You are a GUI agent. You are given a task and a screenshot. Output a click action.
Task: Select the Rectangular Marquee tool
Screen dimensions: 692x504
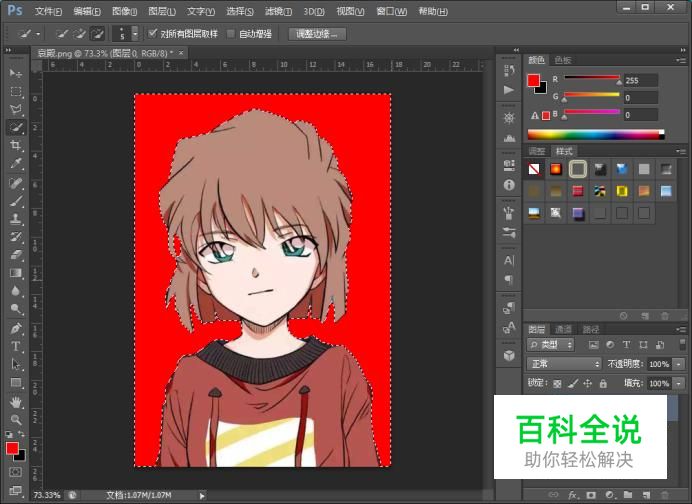[16, 91]
